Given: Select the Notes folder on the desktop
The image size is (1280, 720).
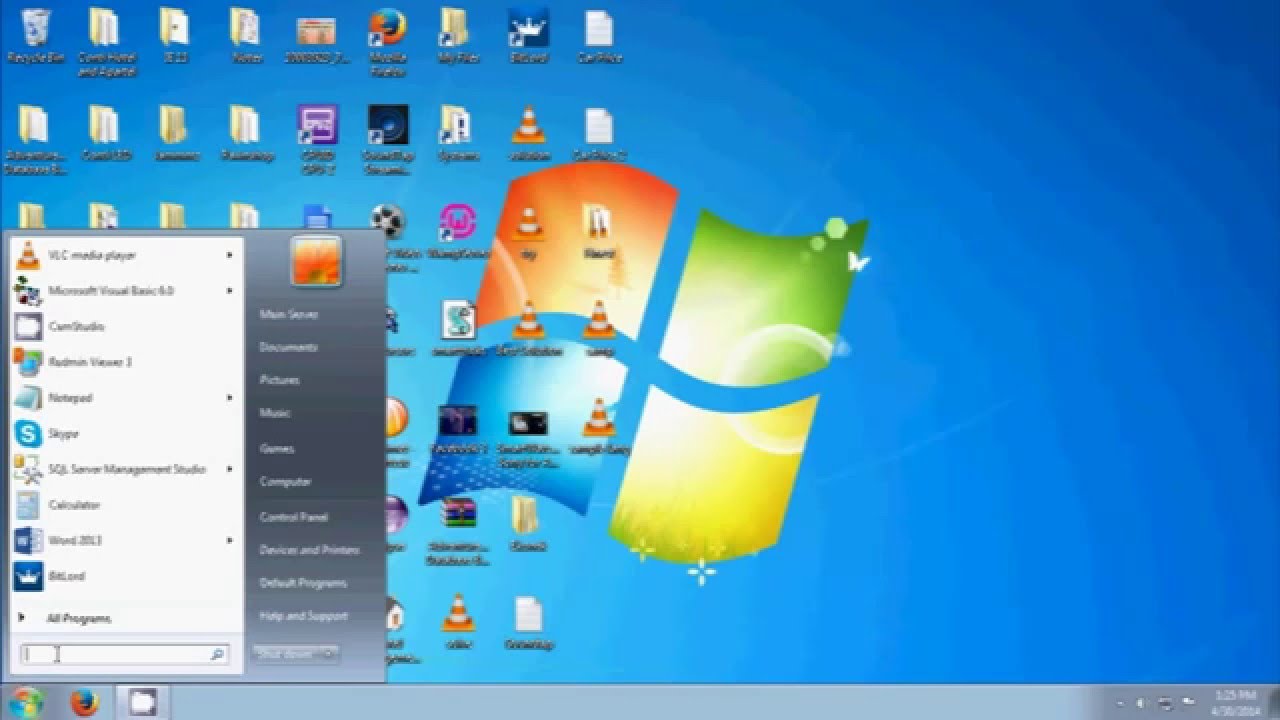Looking at the screenshot, I should click(246, 36).
